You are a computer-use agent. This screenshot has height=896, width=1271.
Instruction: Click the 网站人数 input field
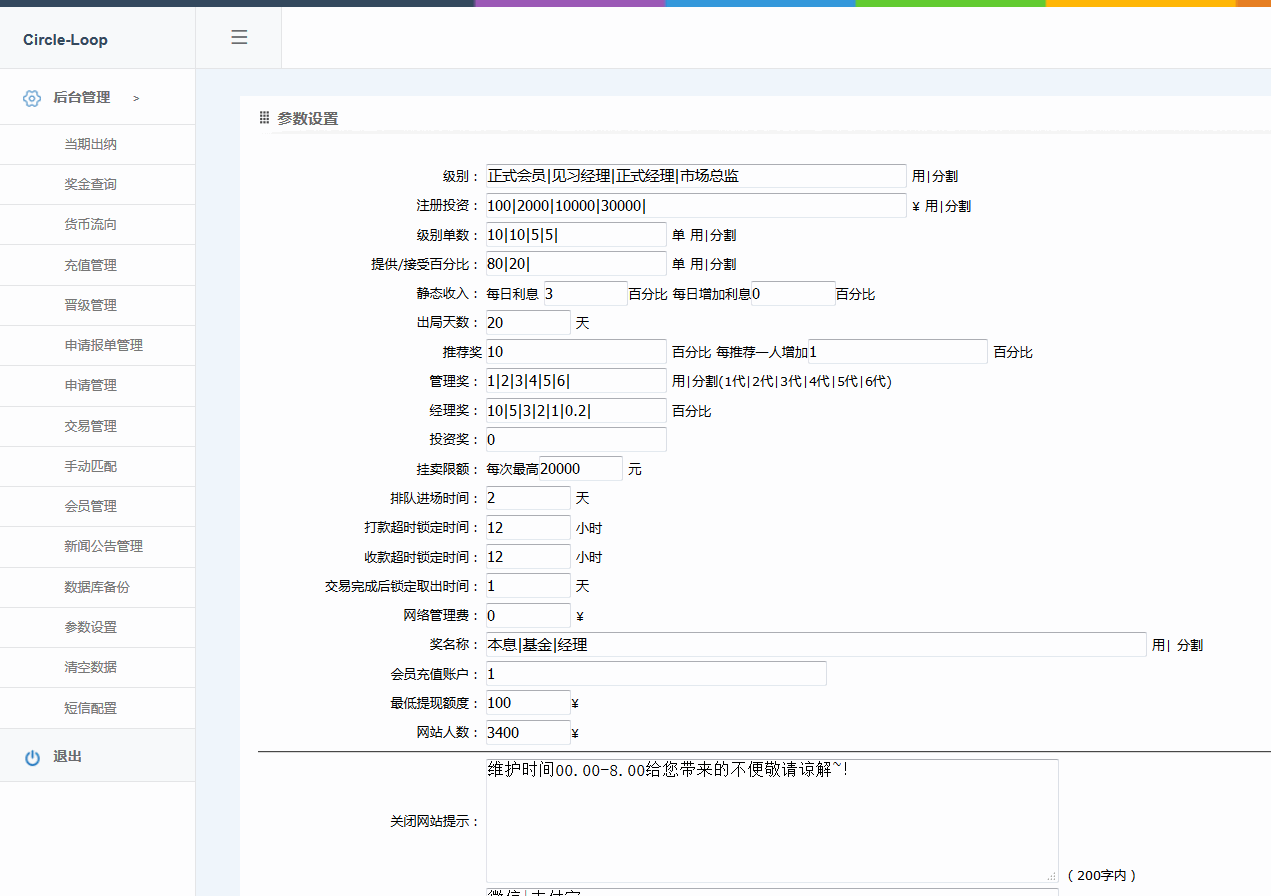click(528, 733)
